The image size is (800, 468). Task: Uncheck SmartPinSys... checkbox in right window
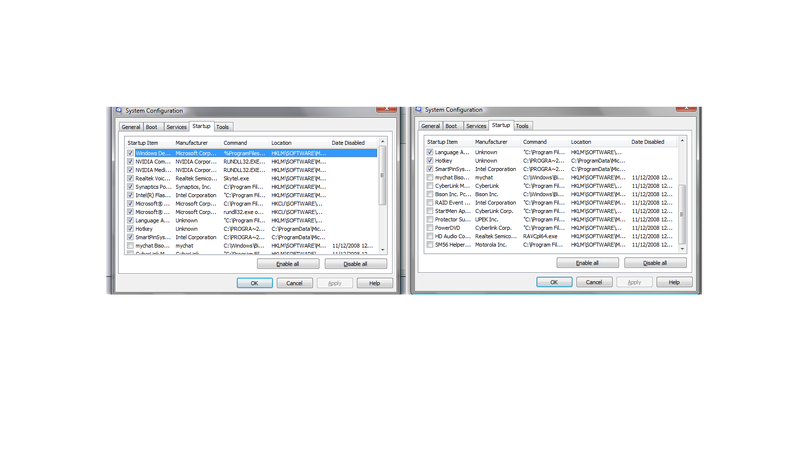430,169
